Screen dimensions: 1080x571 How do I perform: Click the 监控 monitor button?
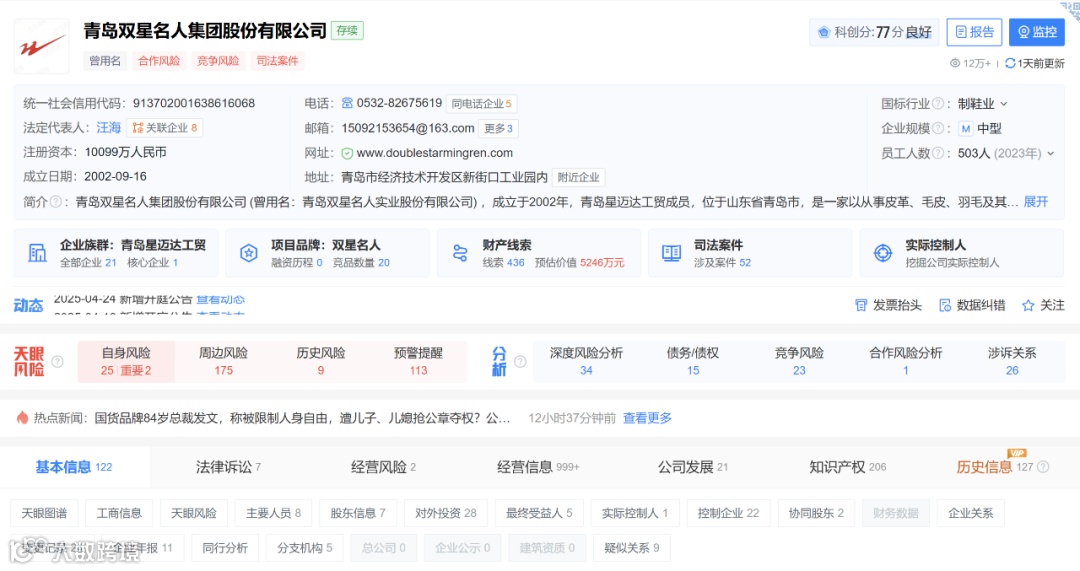click(x=1037, y=32)
